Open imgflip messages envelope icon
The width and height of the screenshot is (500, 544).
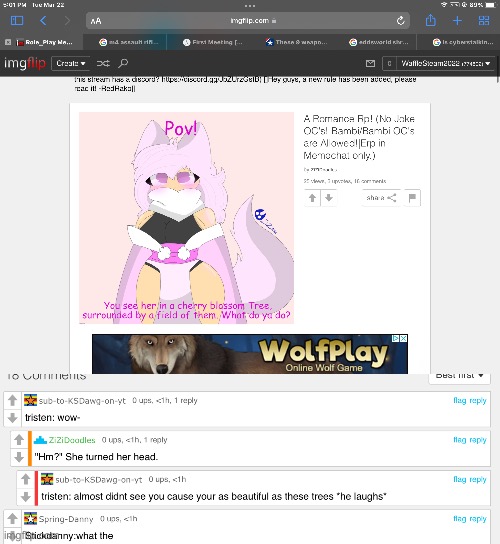pos(370,63)
